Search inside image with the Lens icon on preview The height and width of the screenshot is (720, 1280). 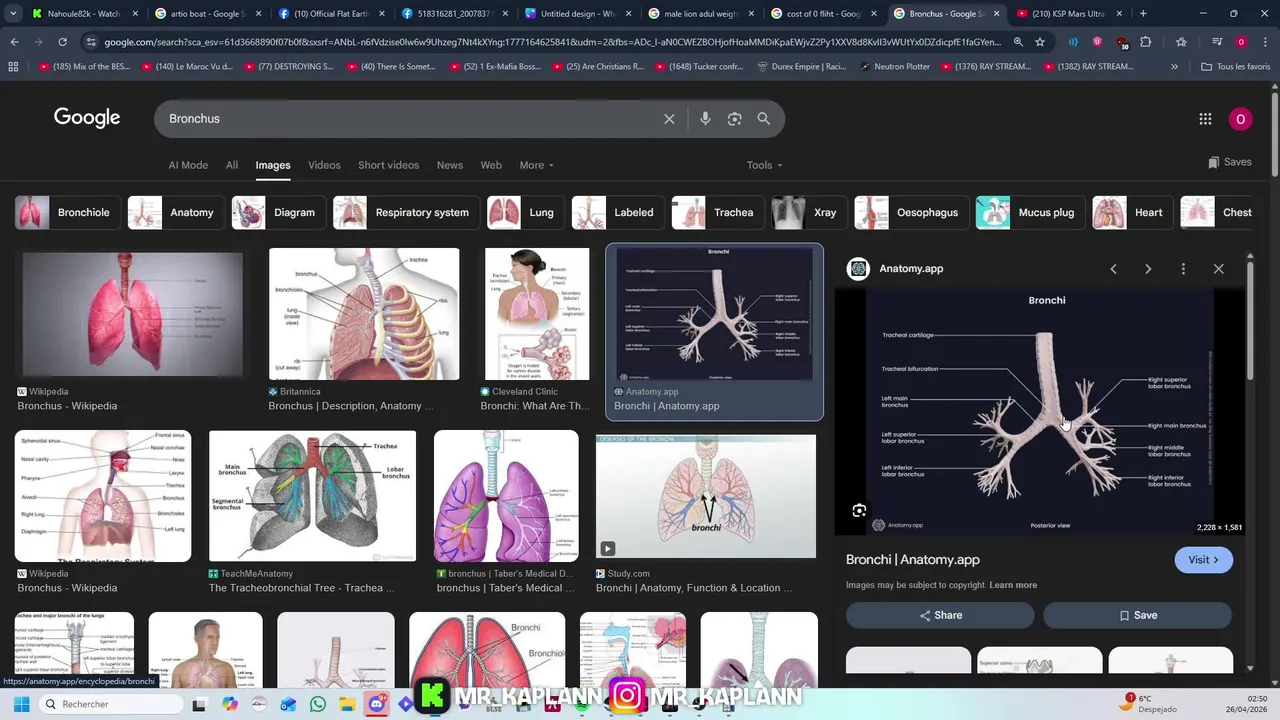[859, 511]
